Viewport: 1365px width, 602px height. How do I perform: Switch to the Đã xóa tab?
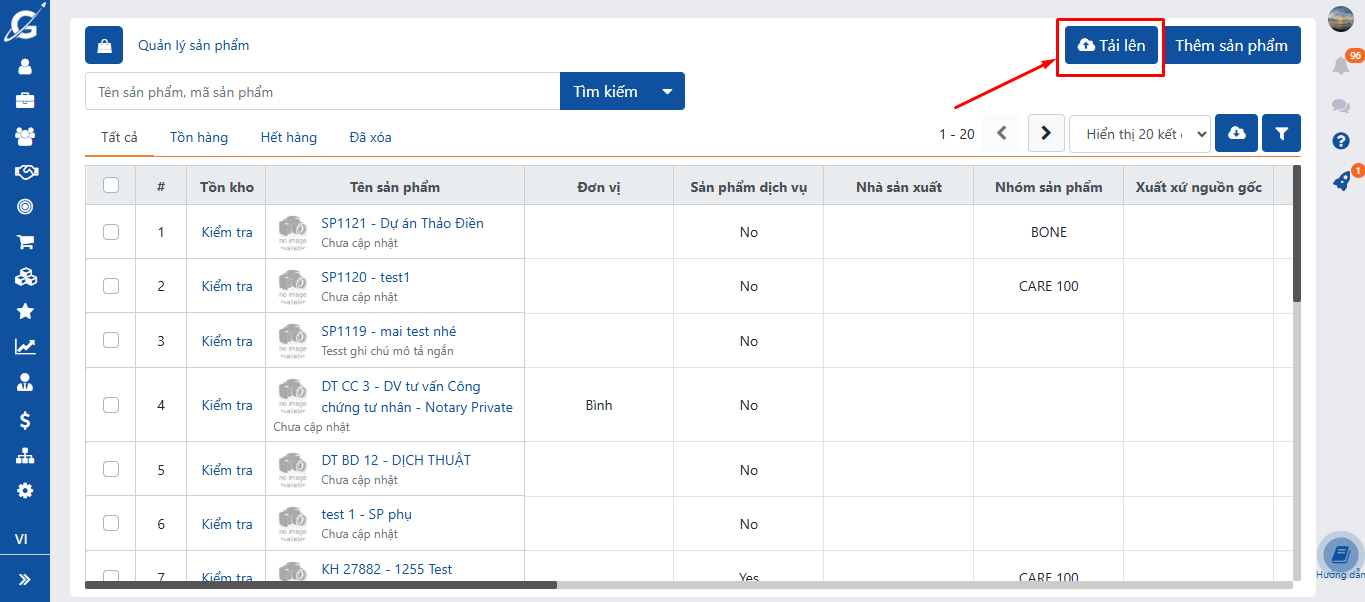click(x=370, y=137)
